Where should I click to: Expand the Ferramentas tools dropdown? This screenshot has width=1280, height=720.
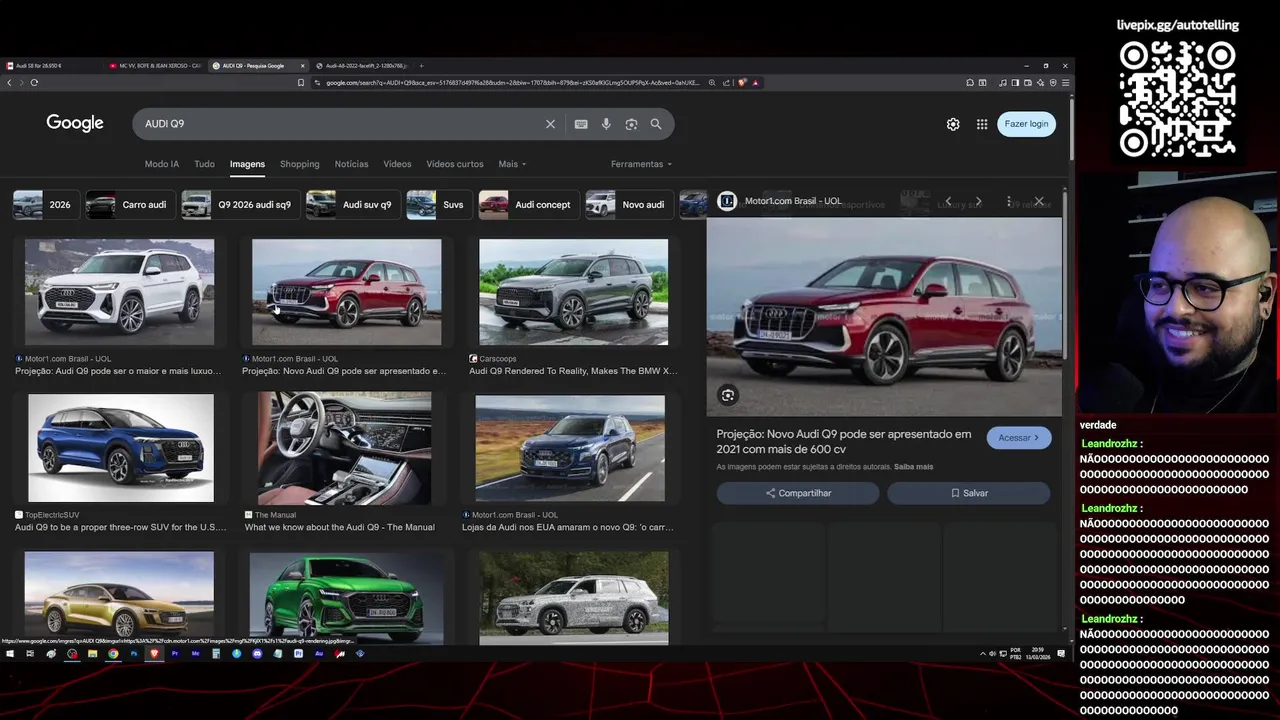tap(641, 164)
